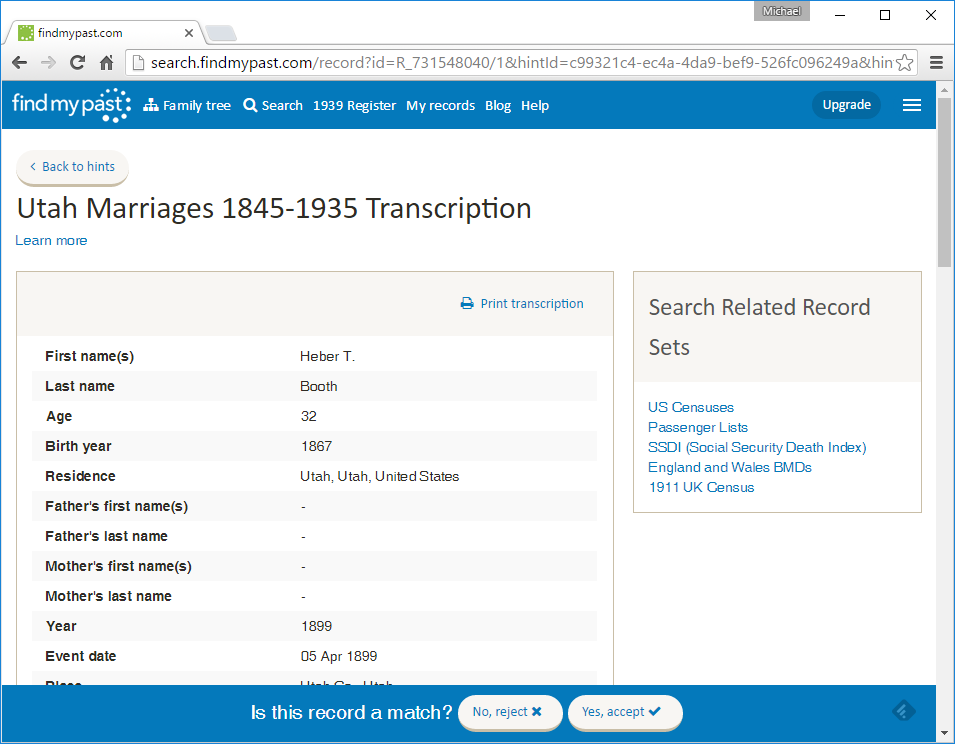Open SSDI Social Security Death Index link
Screen dimensions: 955x744
(757, 447)
